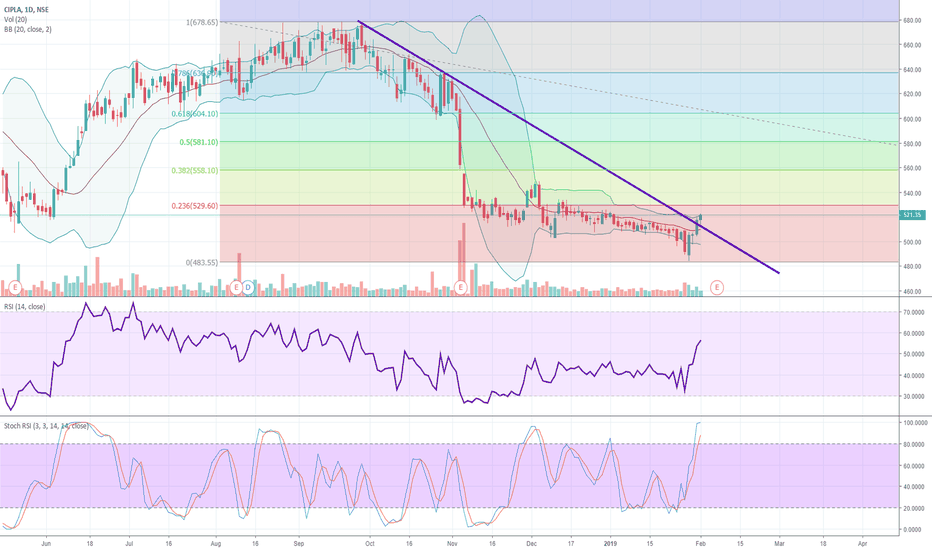Click the Fibonacci label 0.618(604.10)
This screenshot has height=550, width=932.
[194, 114]
